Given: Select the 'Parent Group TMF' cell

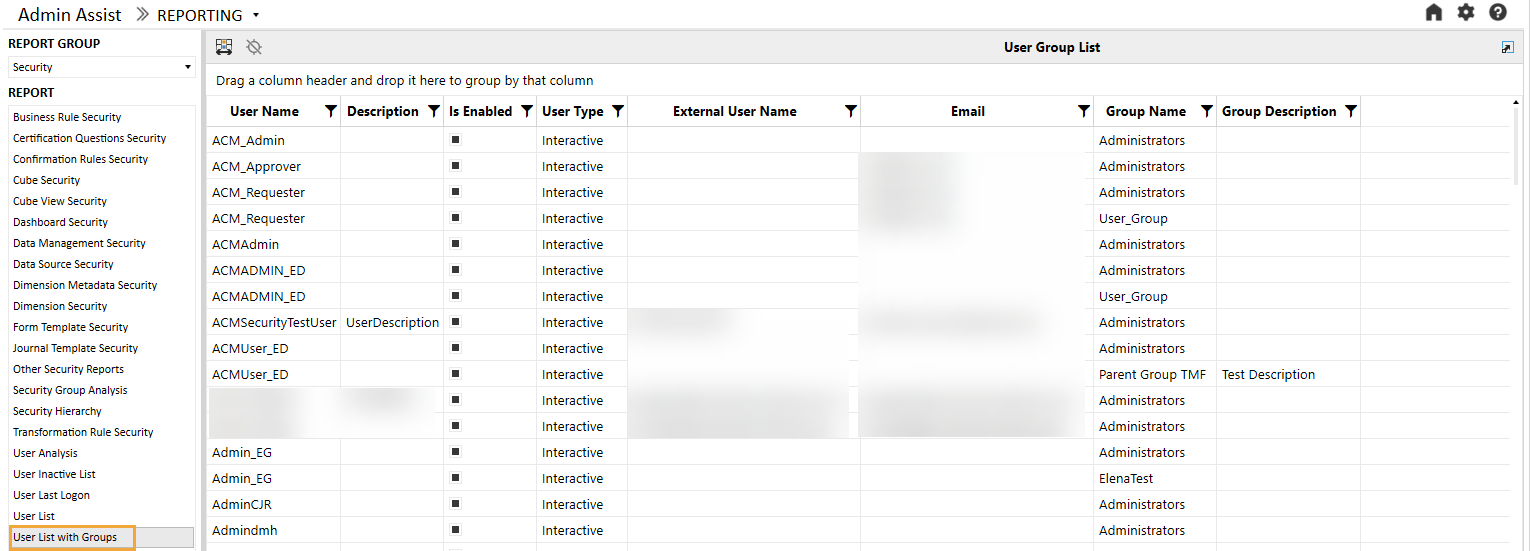Looking at the screenshot, I should (x=1155, y=374).
